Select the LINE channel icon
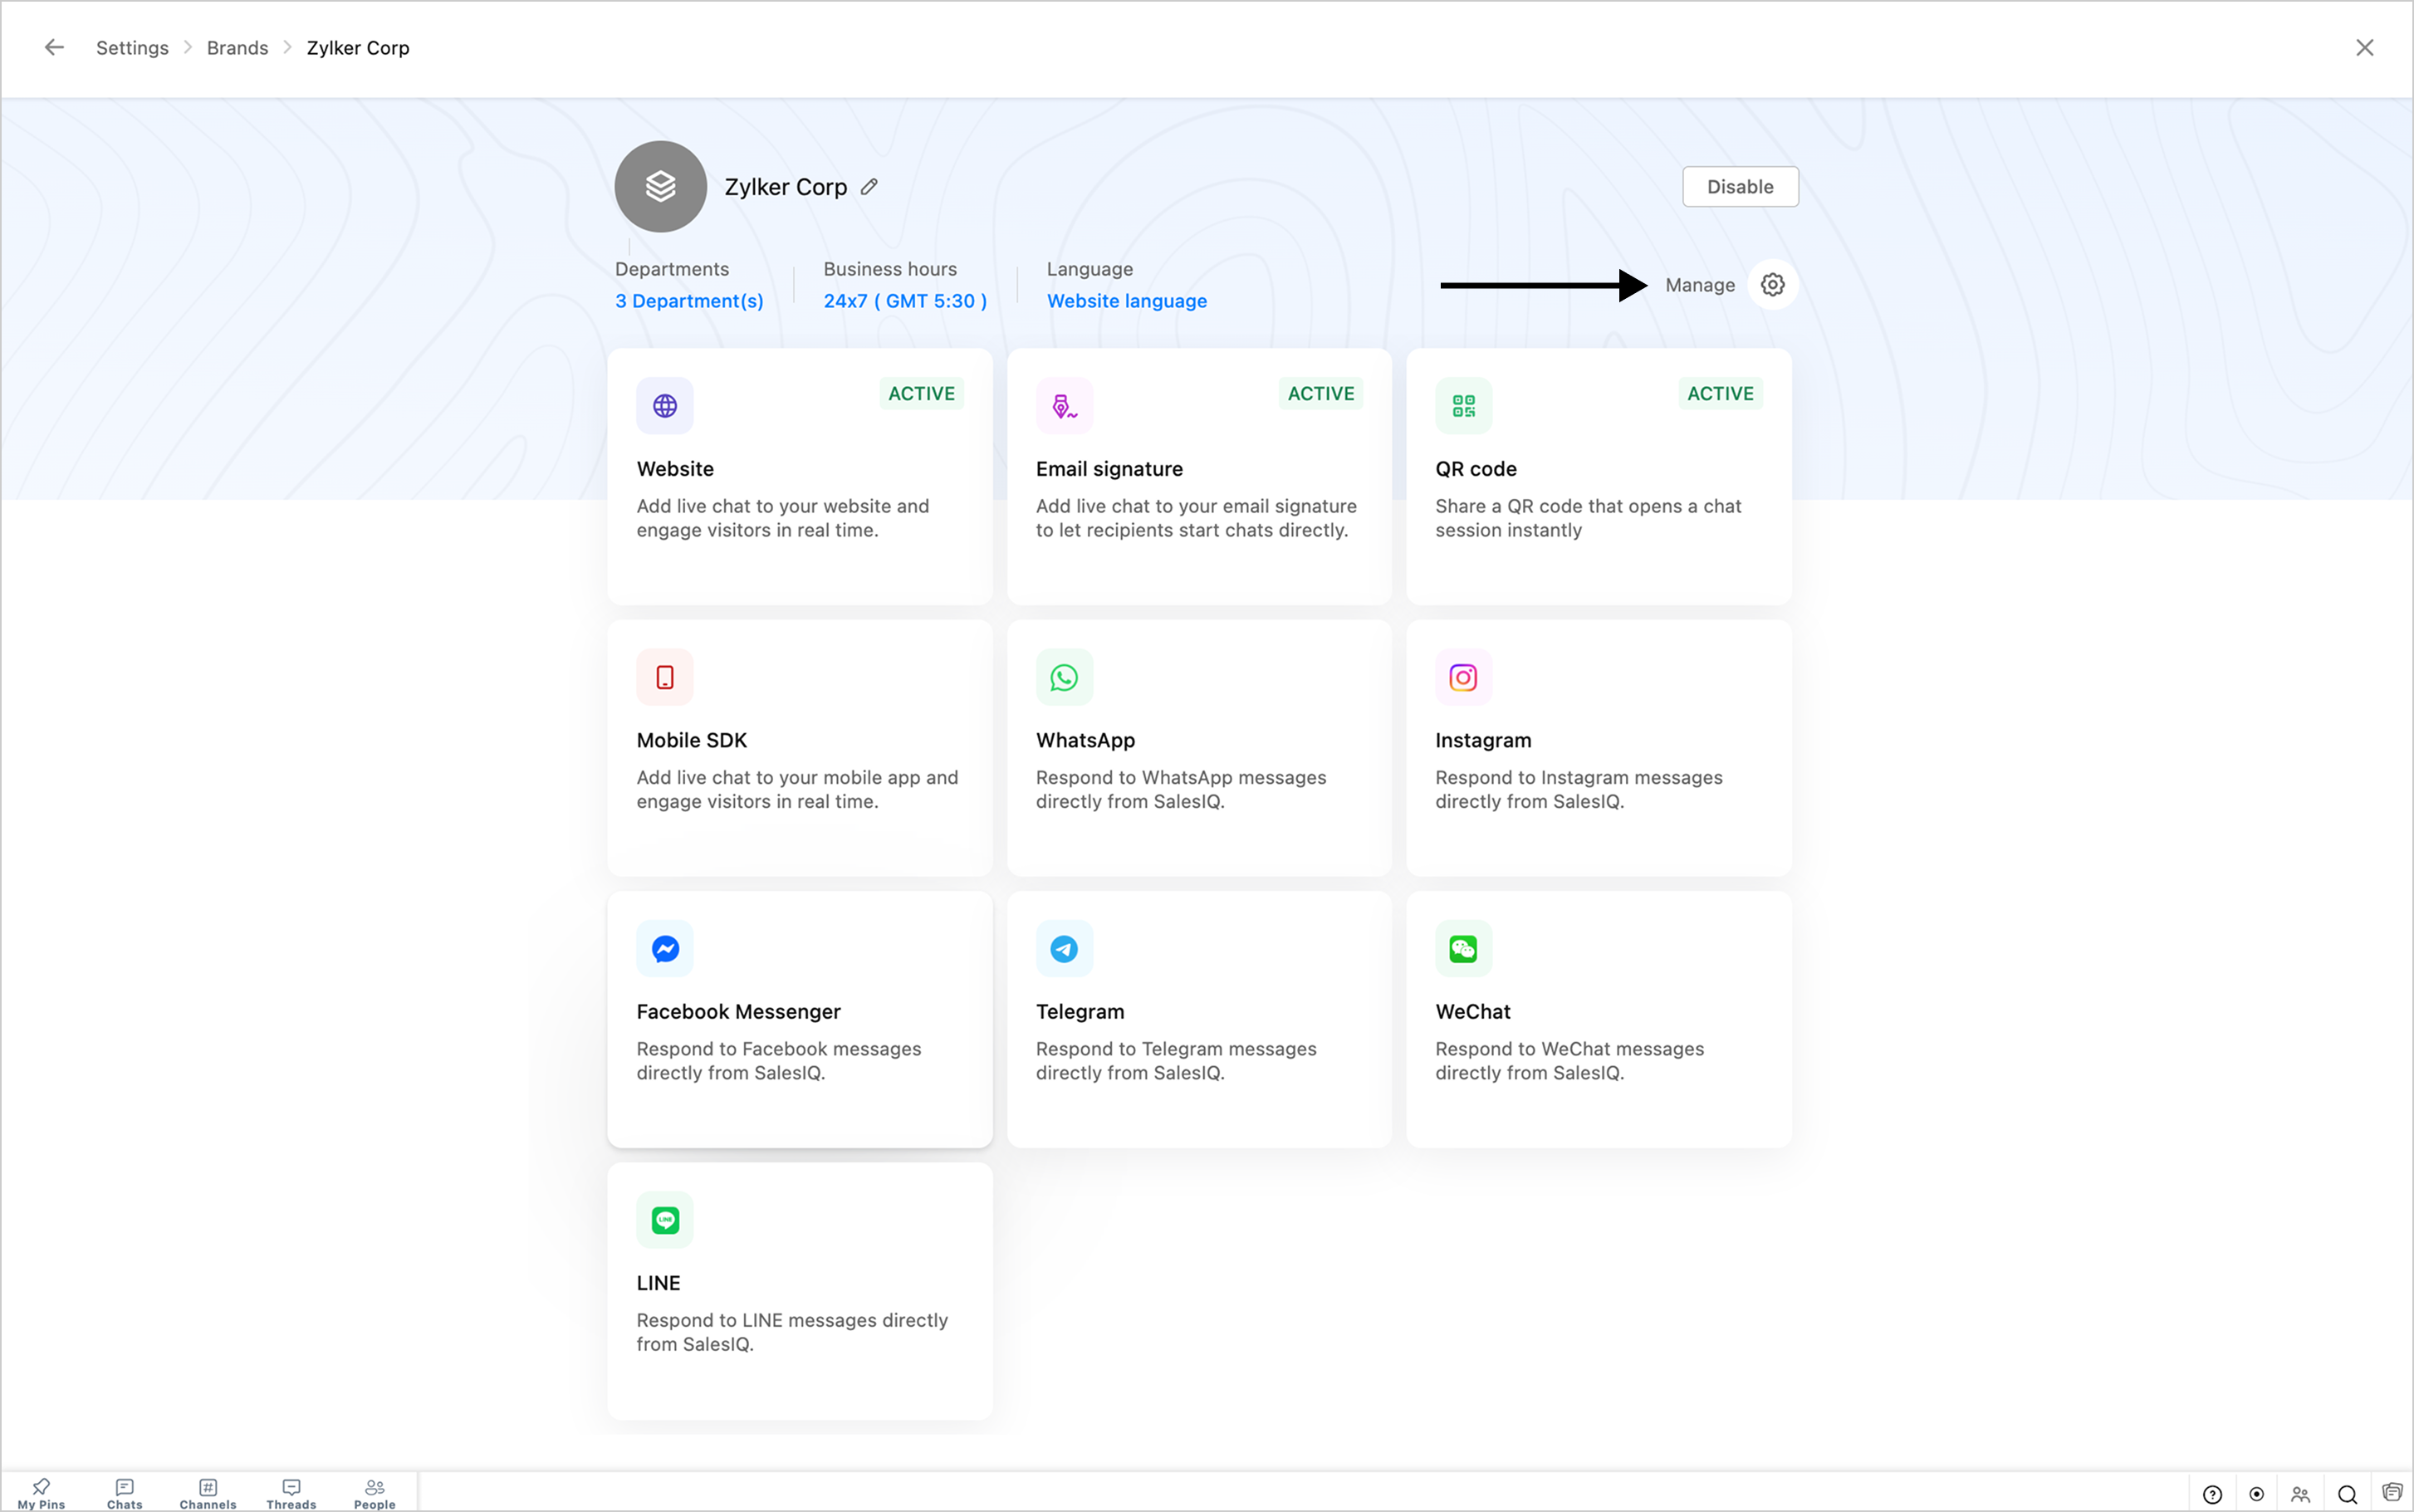 (x=665, y=1220)
